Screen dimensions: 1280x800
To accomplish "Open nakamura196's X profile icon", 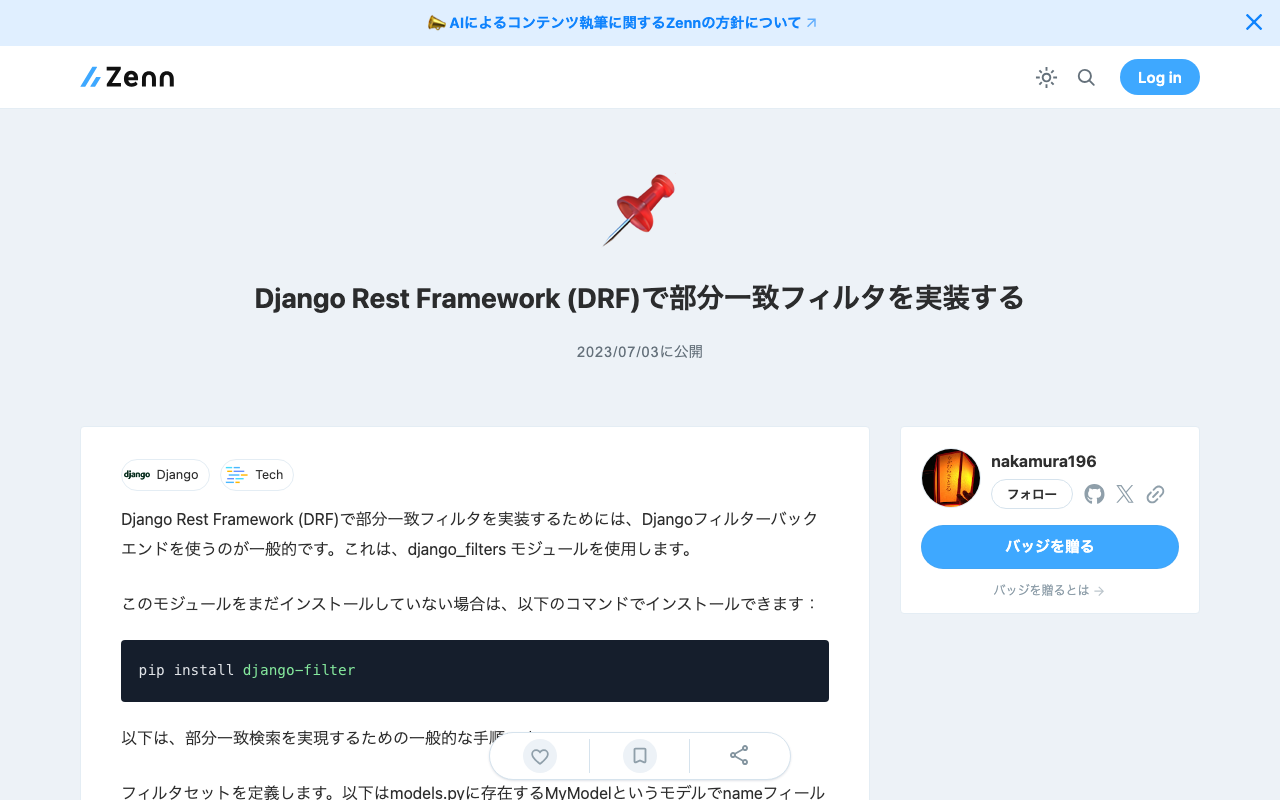I will point(1124,493).
